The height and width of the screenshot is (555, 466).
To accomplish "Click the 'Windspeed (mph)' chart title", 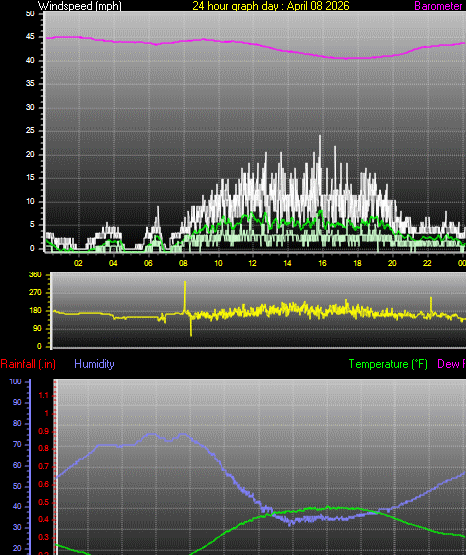I will click(x=80, y=6).
